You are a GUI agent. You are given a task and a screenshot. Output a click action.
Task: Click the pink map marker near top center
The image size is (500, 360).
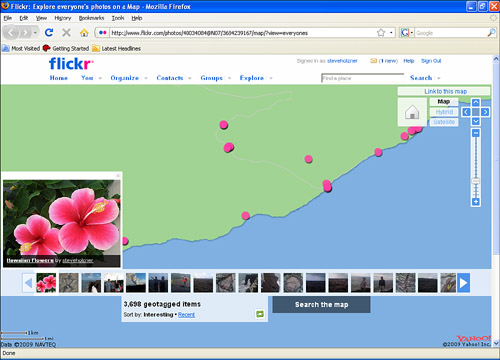(224, 125)
